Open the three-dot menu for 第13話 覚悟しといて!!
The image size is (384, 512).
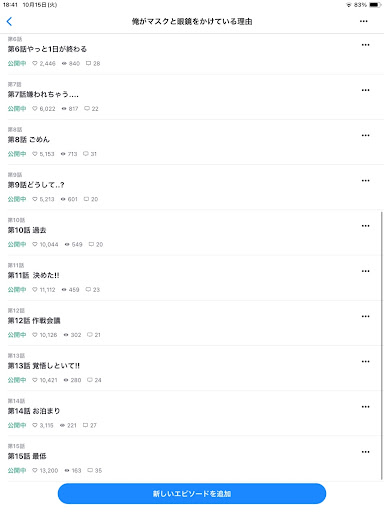click(x=365, y=362)
